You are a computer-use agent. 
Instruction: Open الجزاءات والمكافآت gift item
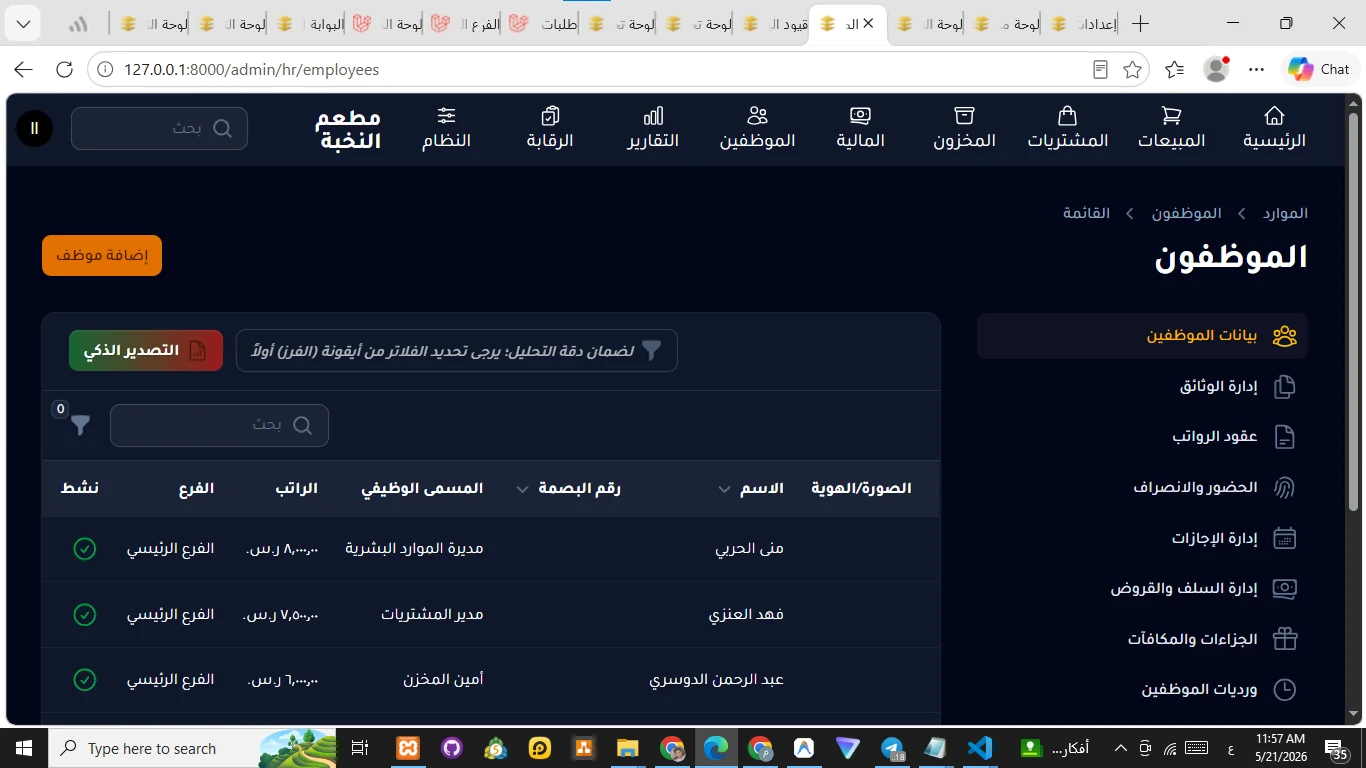(x=1142, y=639)
